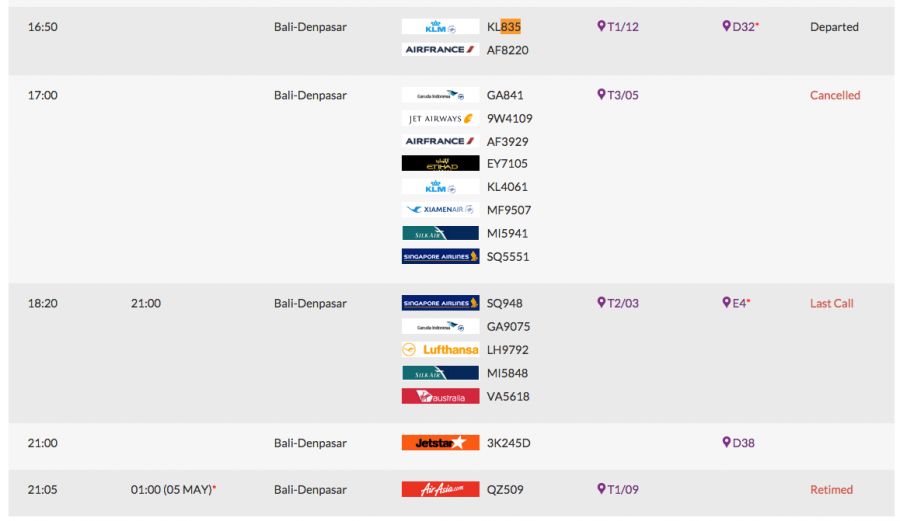This screenshot has width=900, height=521.
Task: Click the Retimed status for QZ509
Action: pyautogui.click(x=831, y=489)
